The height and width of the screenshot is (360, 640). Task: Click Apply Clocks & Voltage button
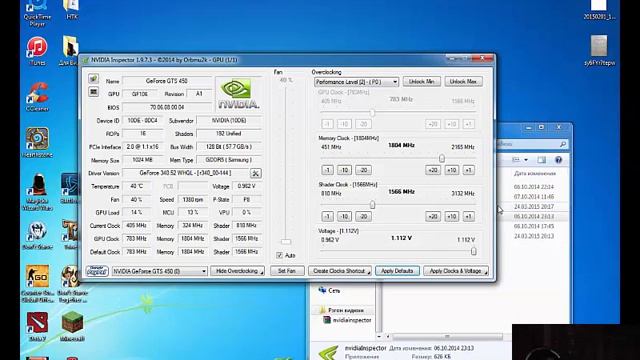point(456,271)
